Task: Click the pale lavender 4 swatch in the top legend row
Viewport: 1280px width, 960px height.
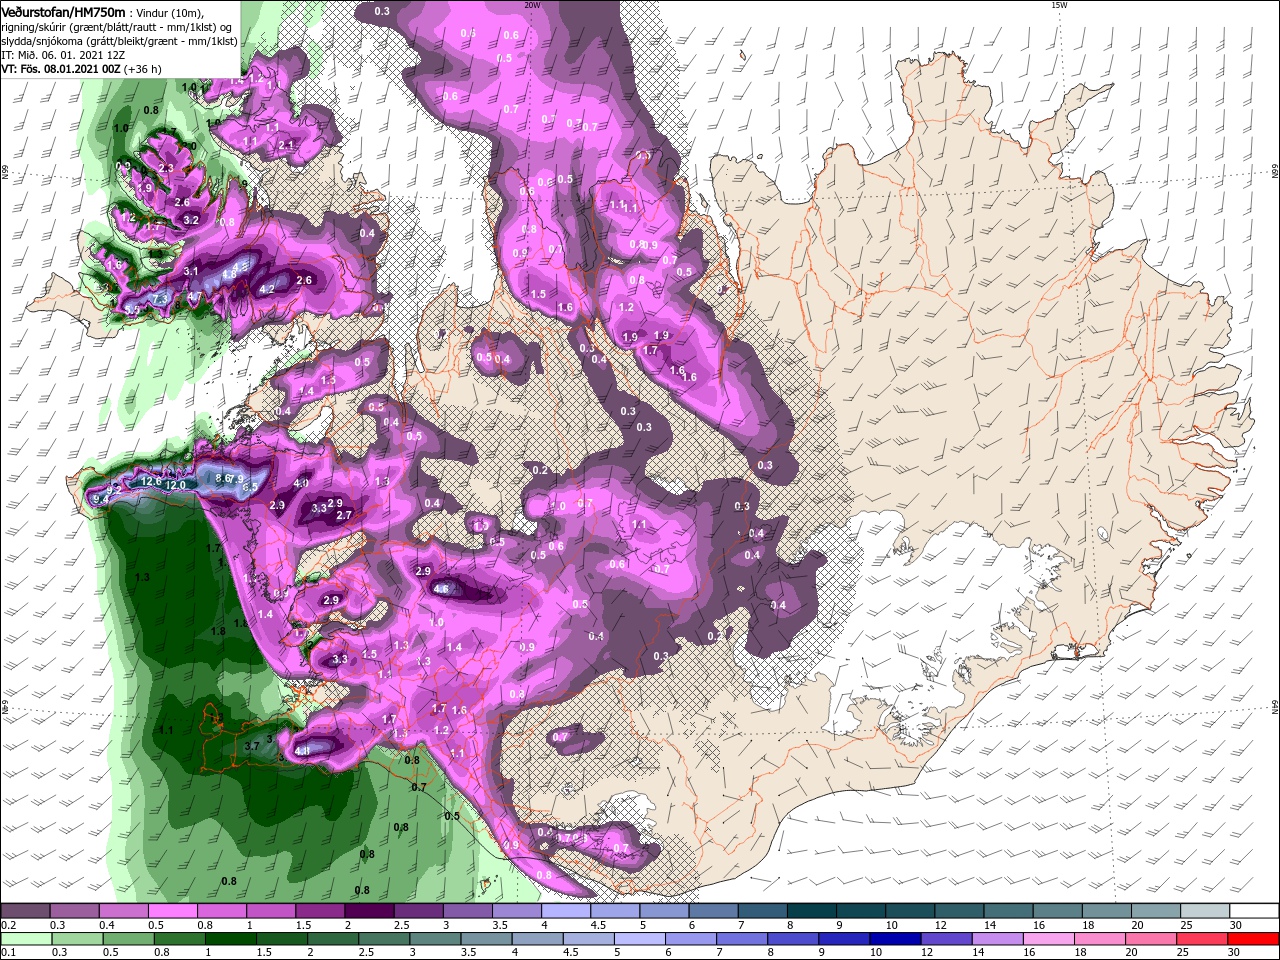Action: 566,911
